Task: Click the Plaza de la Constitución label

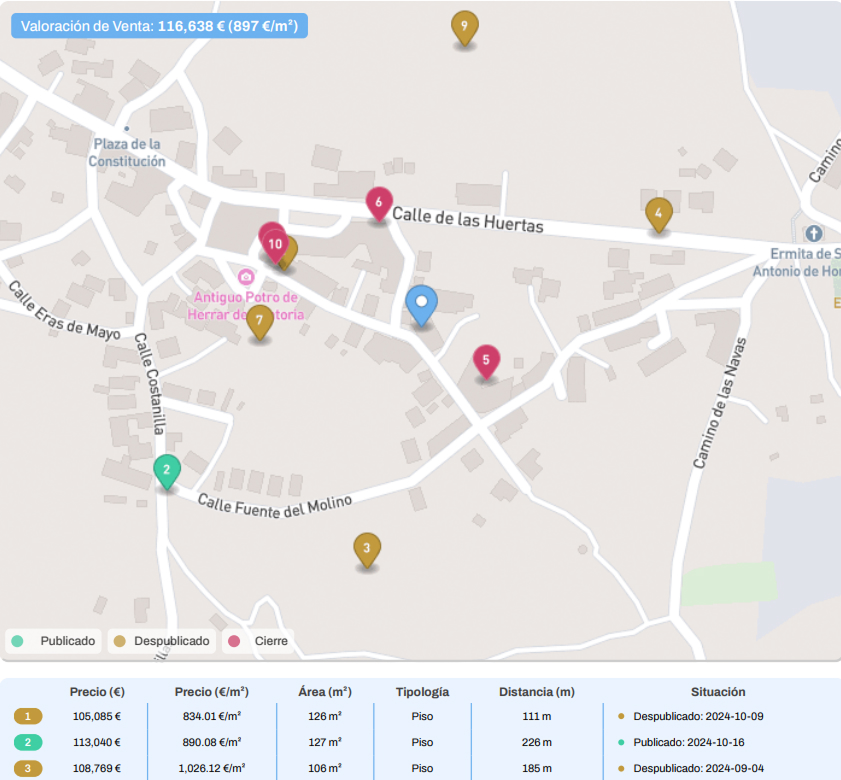Action: tap(127, 152)
